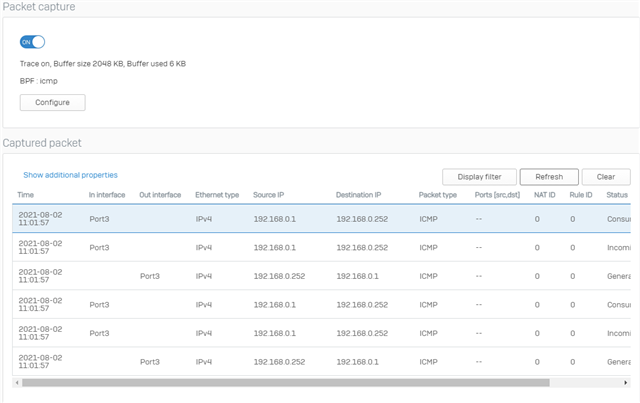Refresh the captured packet list
The width and height of the screenshot is (640, 403).
tap(549, 177)
